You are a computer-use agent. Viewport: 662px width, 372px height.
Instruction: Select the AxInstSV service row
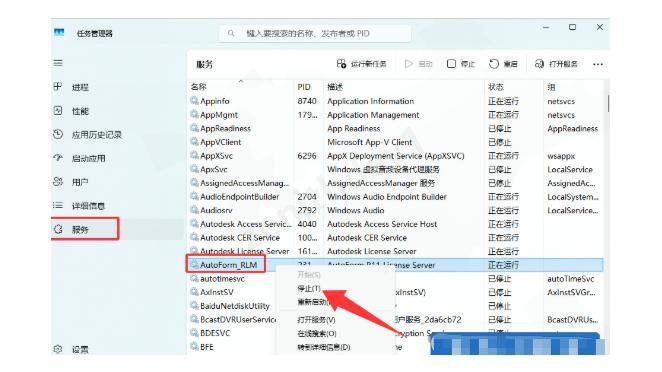coord(232,292)
